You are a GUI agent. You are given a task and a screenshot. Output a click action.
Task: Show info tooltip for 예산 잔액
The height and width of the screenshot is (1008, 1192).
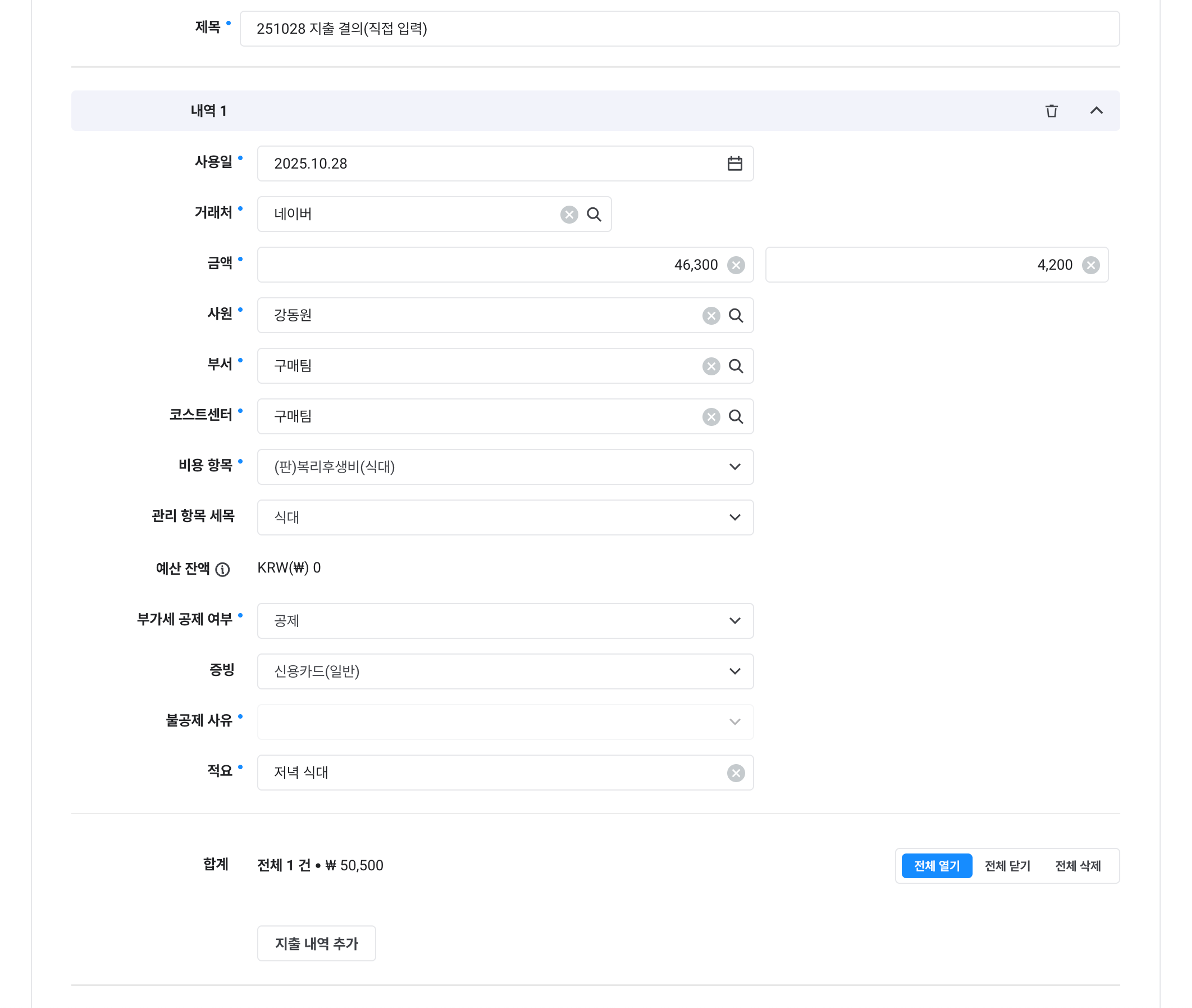pos(223,569)
